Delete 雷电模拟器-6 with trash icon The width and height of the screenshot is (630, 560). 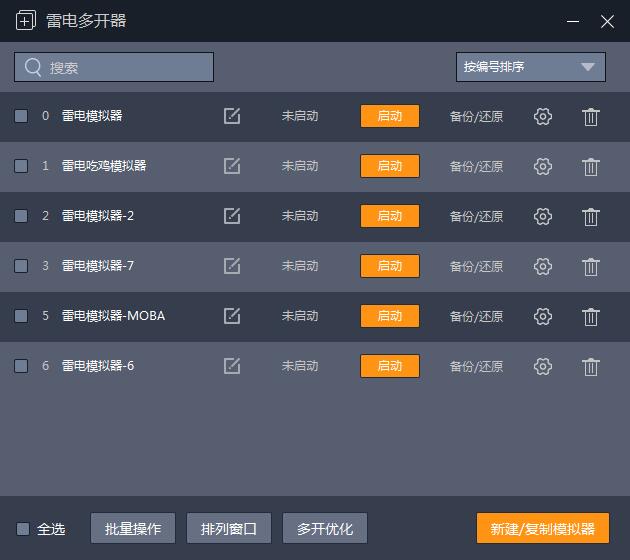pyautogui.click(x=591, y=367)
